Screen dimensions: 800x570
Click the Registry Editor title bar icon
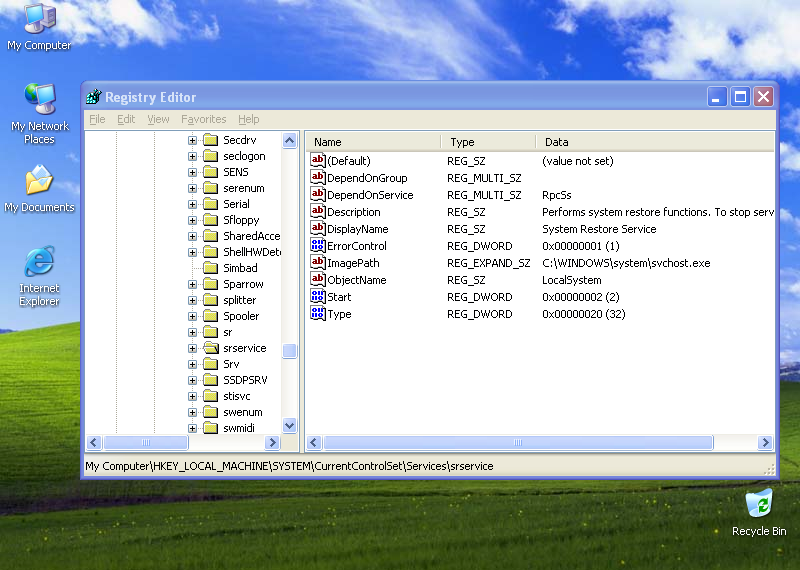tap(94, 96)
